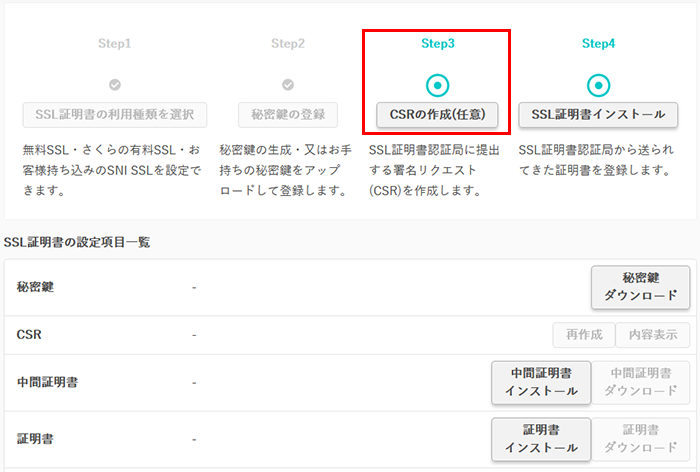Screen dimensions: 700x472
Task: Select the Step4 circular indicator icon
Action: [x=598, y=85]
